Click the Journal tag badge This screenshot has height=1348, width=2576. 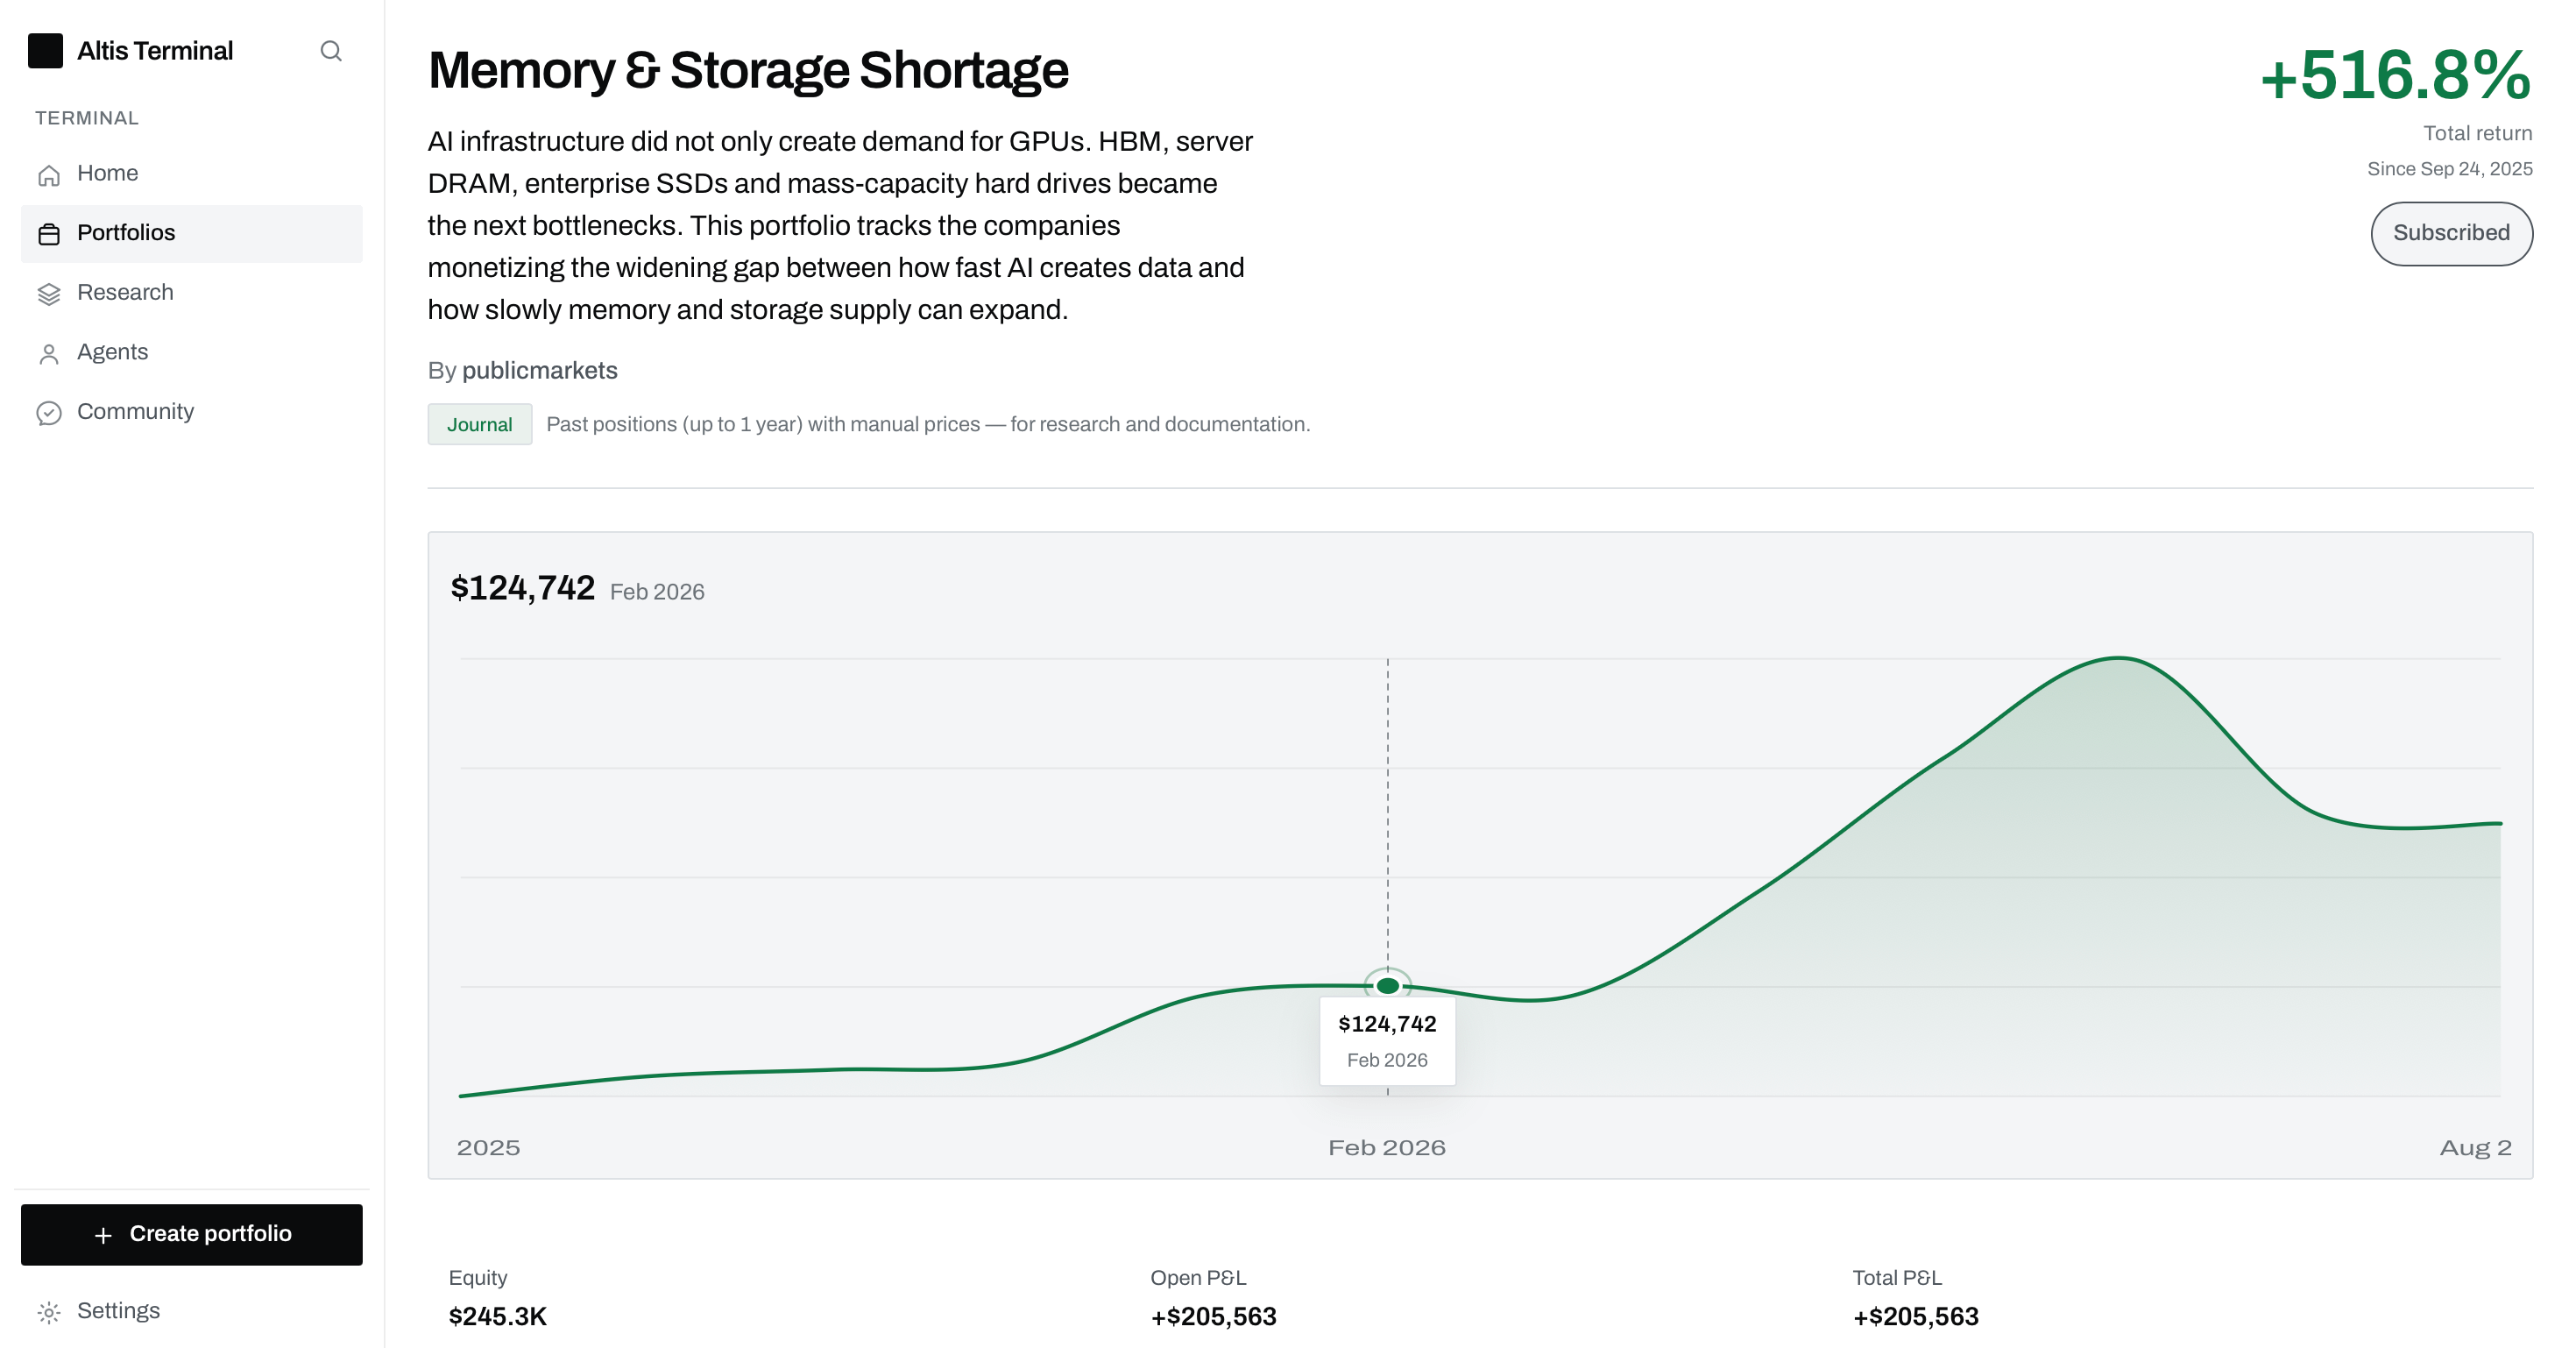pyautogui.click(x=480, y=424)
